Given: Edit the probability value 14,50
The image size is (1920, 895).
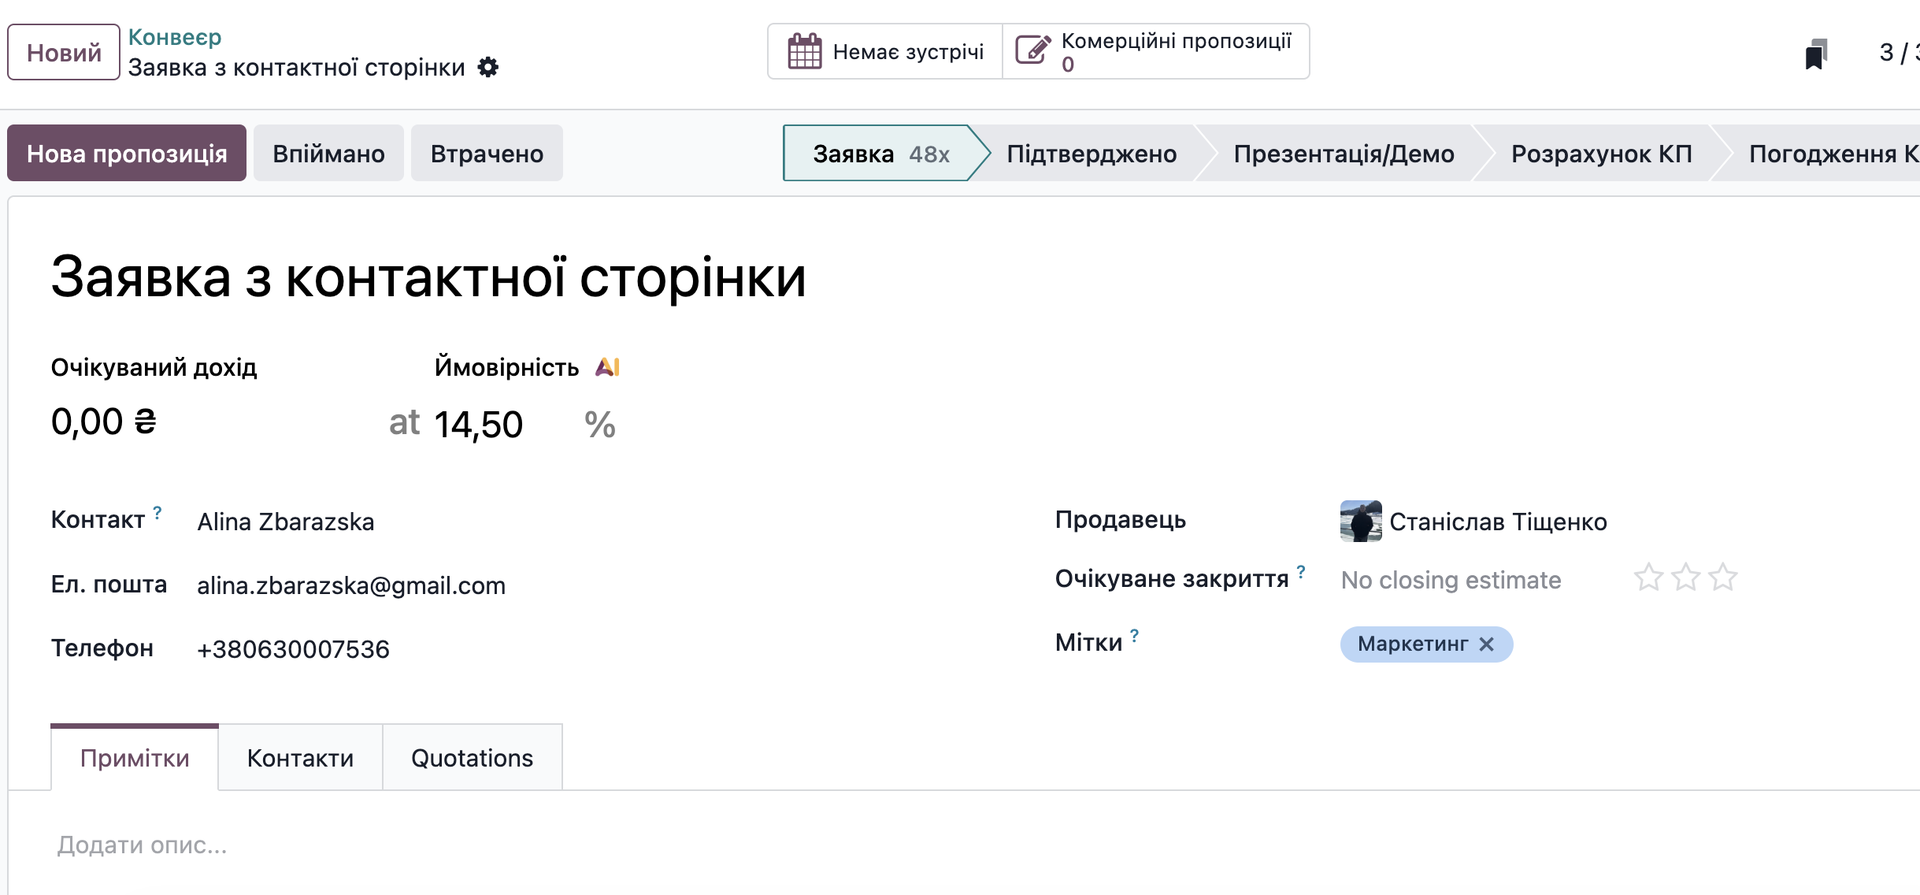Looking at the screenshot, I should [x=478, y=425].
